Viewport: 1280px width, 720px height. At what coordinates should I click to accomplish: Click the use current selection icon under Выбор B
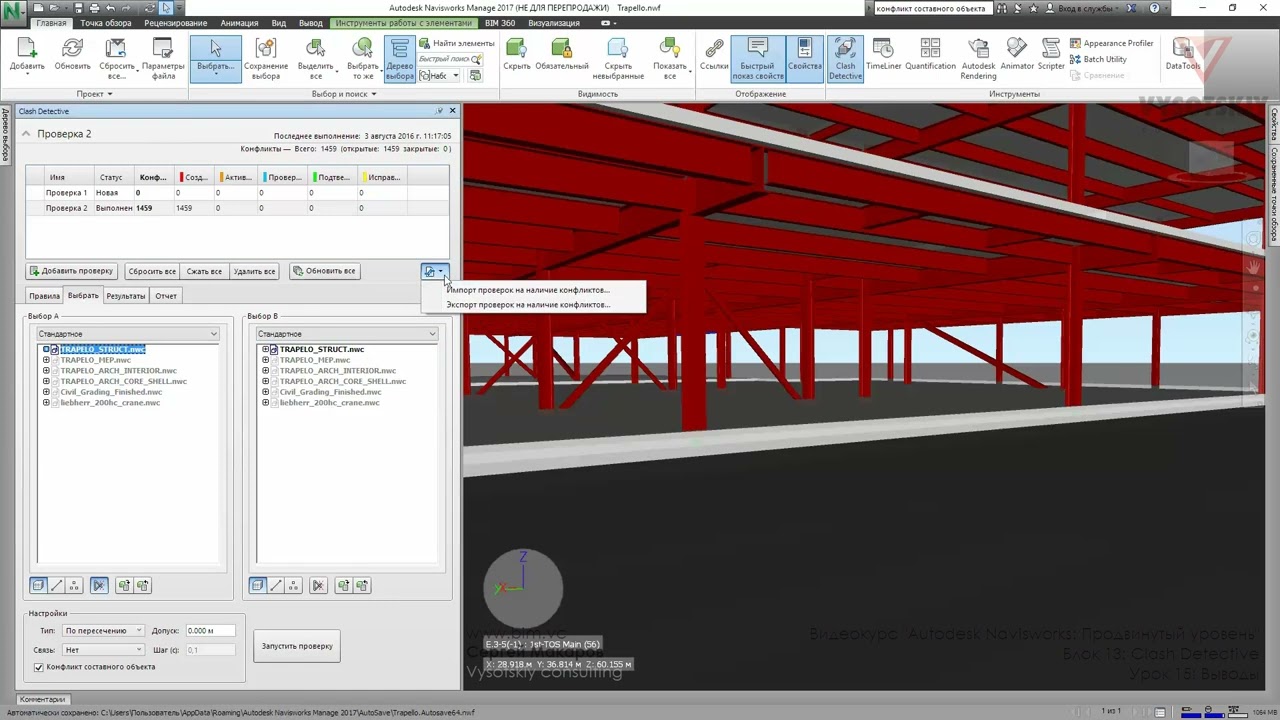[x=343, y=586]
